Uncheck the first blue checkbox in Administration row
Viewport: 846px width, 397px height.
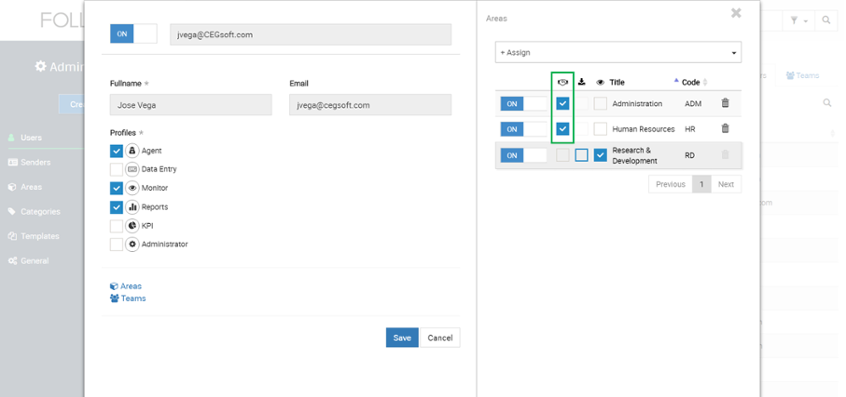tap(563, 104)
